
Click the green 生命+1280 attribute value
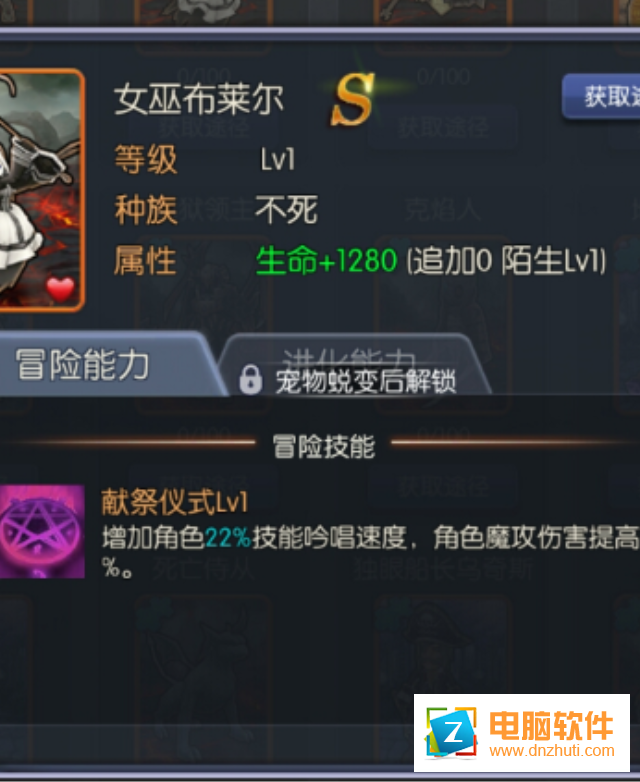[x=326, y=260]
